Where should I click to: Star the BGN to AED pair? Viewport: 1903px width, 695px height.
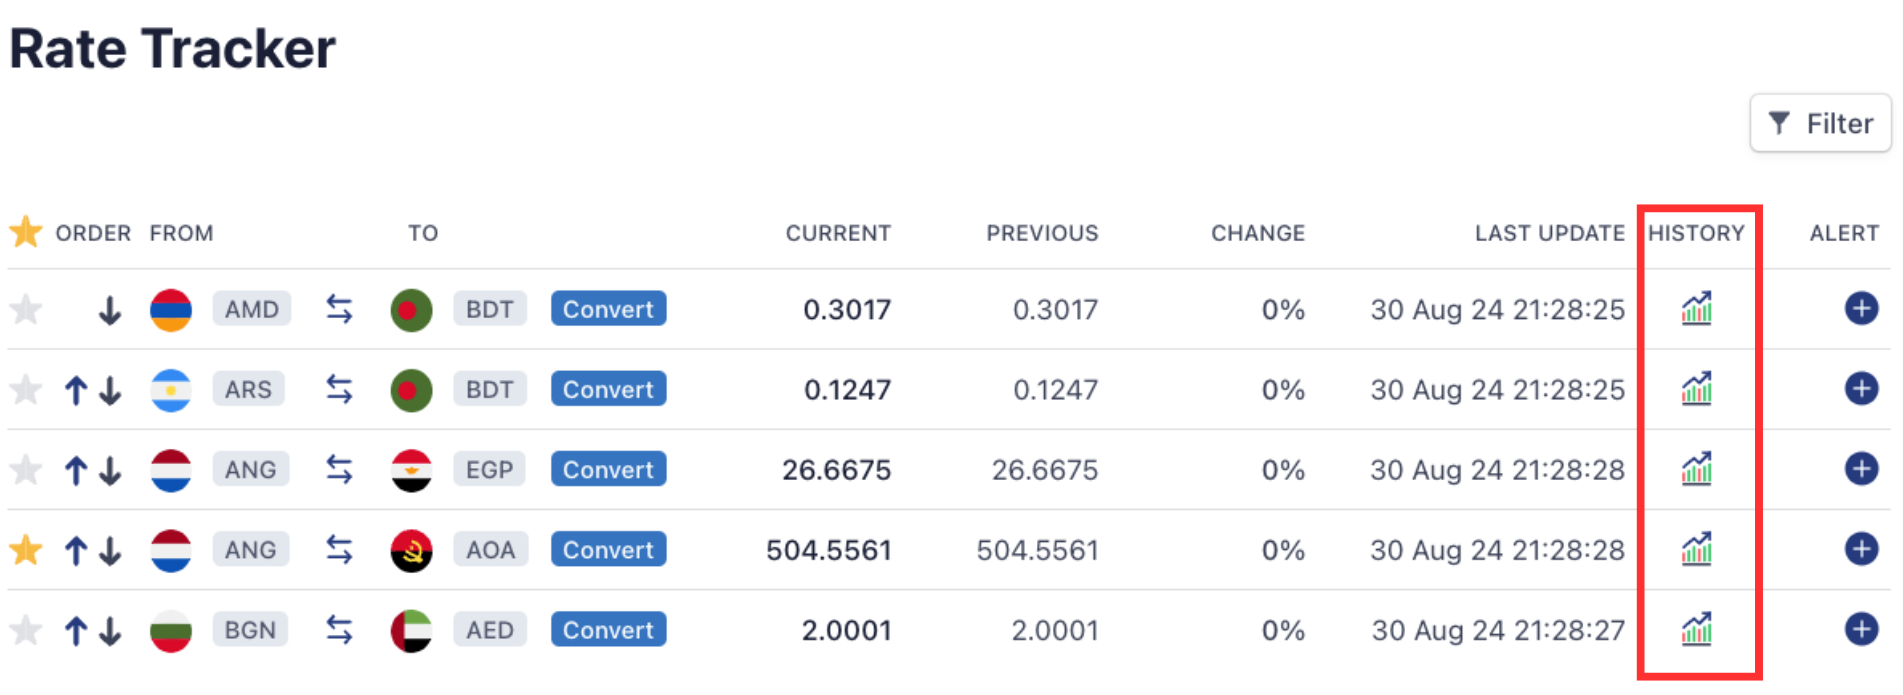tap(26, 630)
